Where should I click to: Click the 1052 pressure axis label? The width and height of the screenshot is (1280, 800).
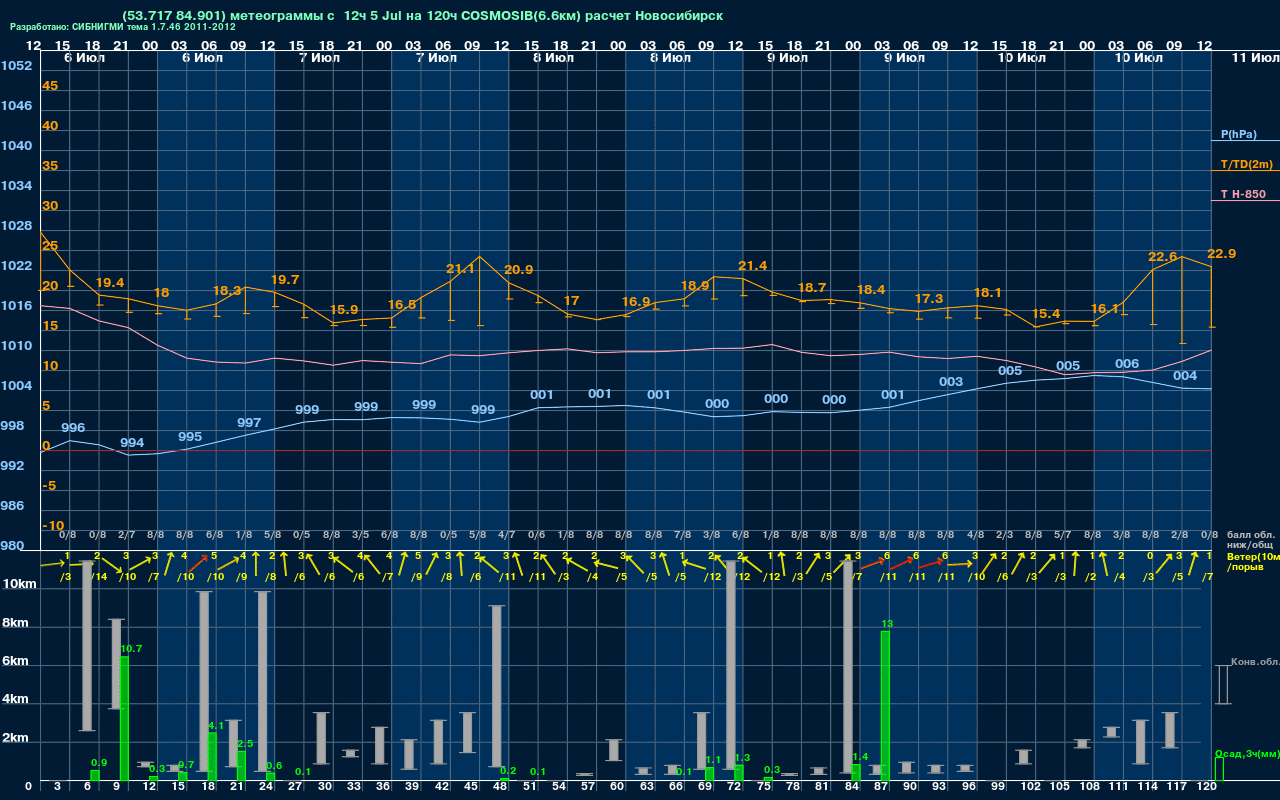[16, 66]
